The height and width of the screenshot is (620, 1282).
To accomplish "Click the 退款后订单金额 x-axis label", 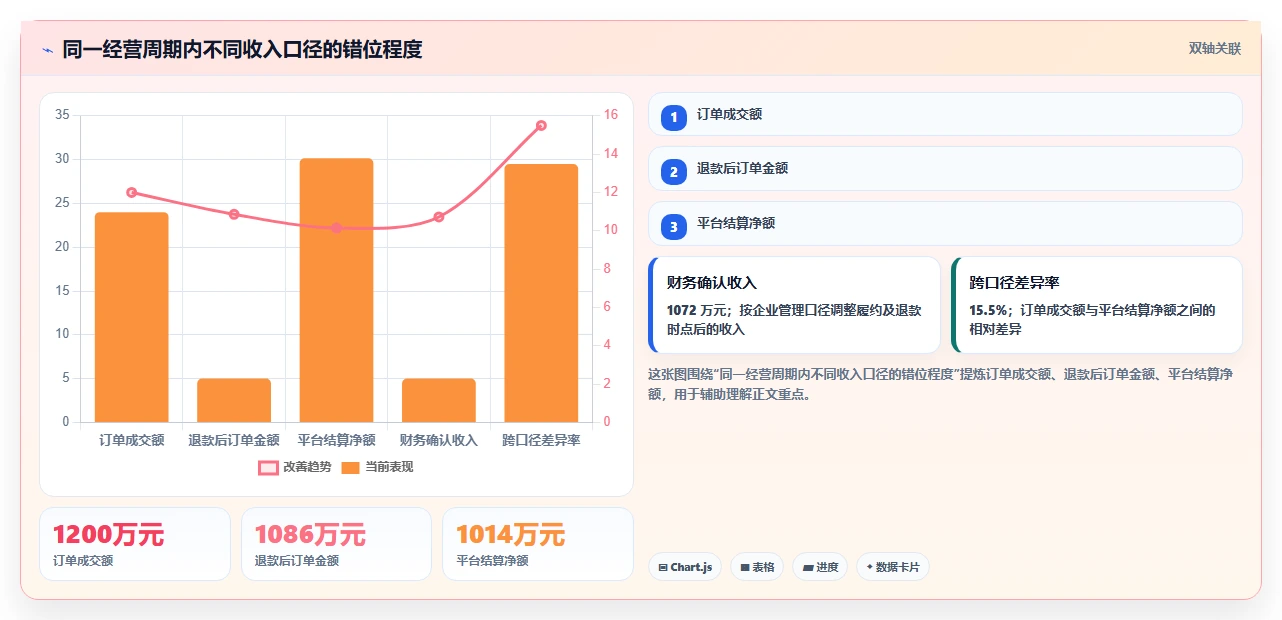I will 234,440.
